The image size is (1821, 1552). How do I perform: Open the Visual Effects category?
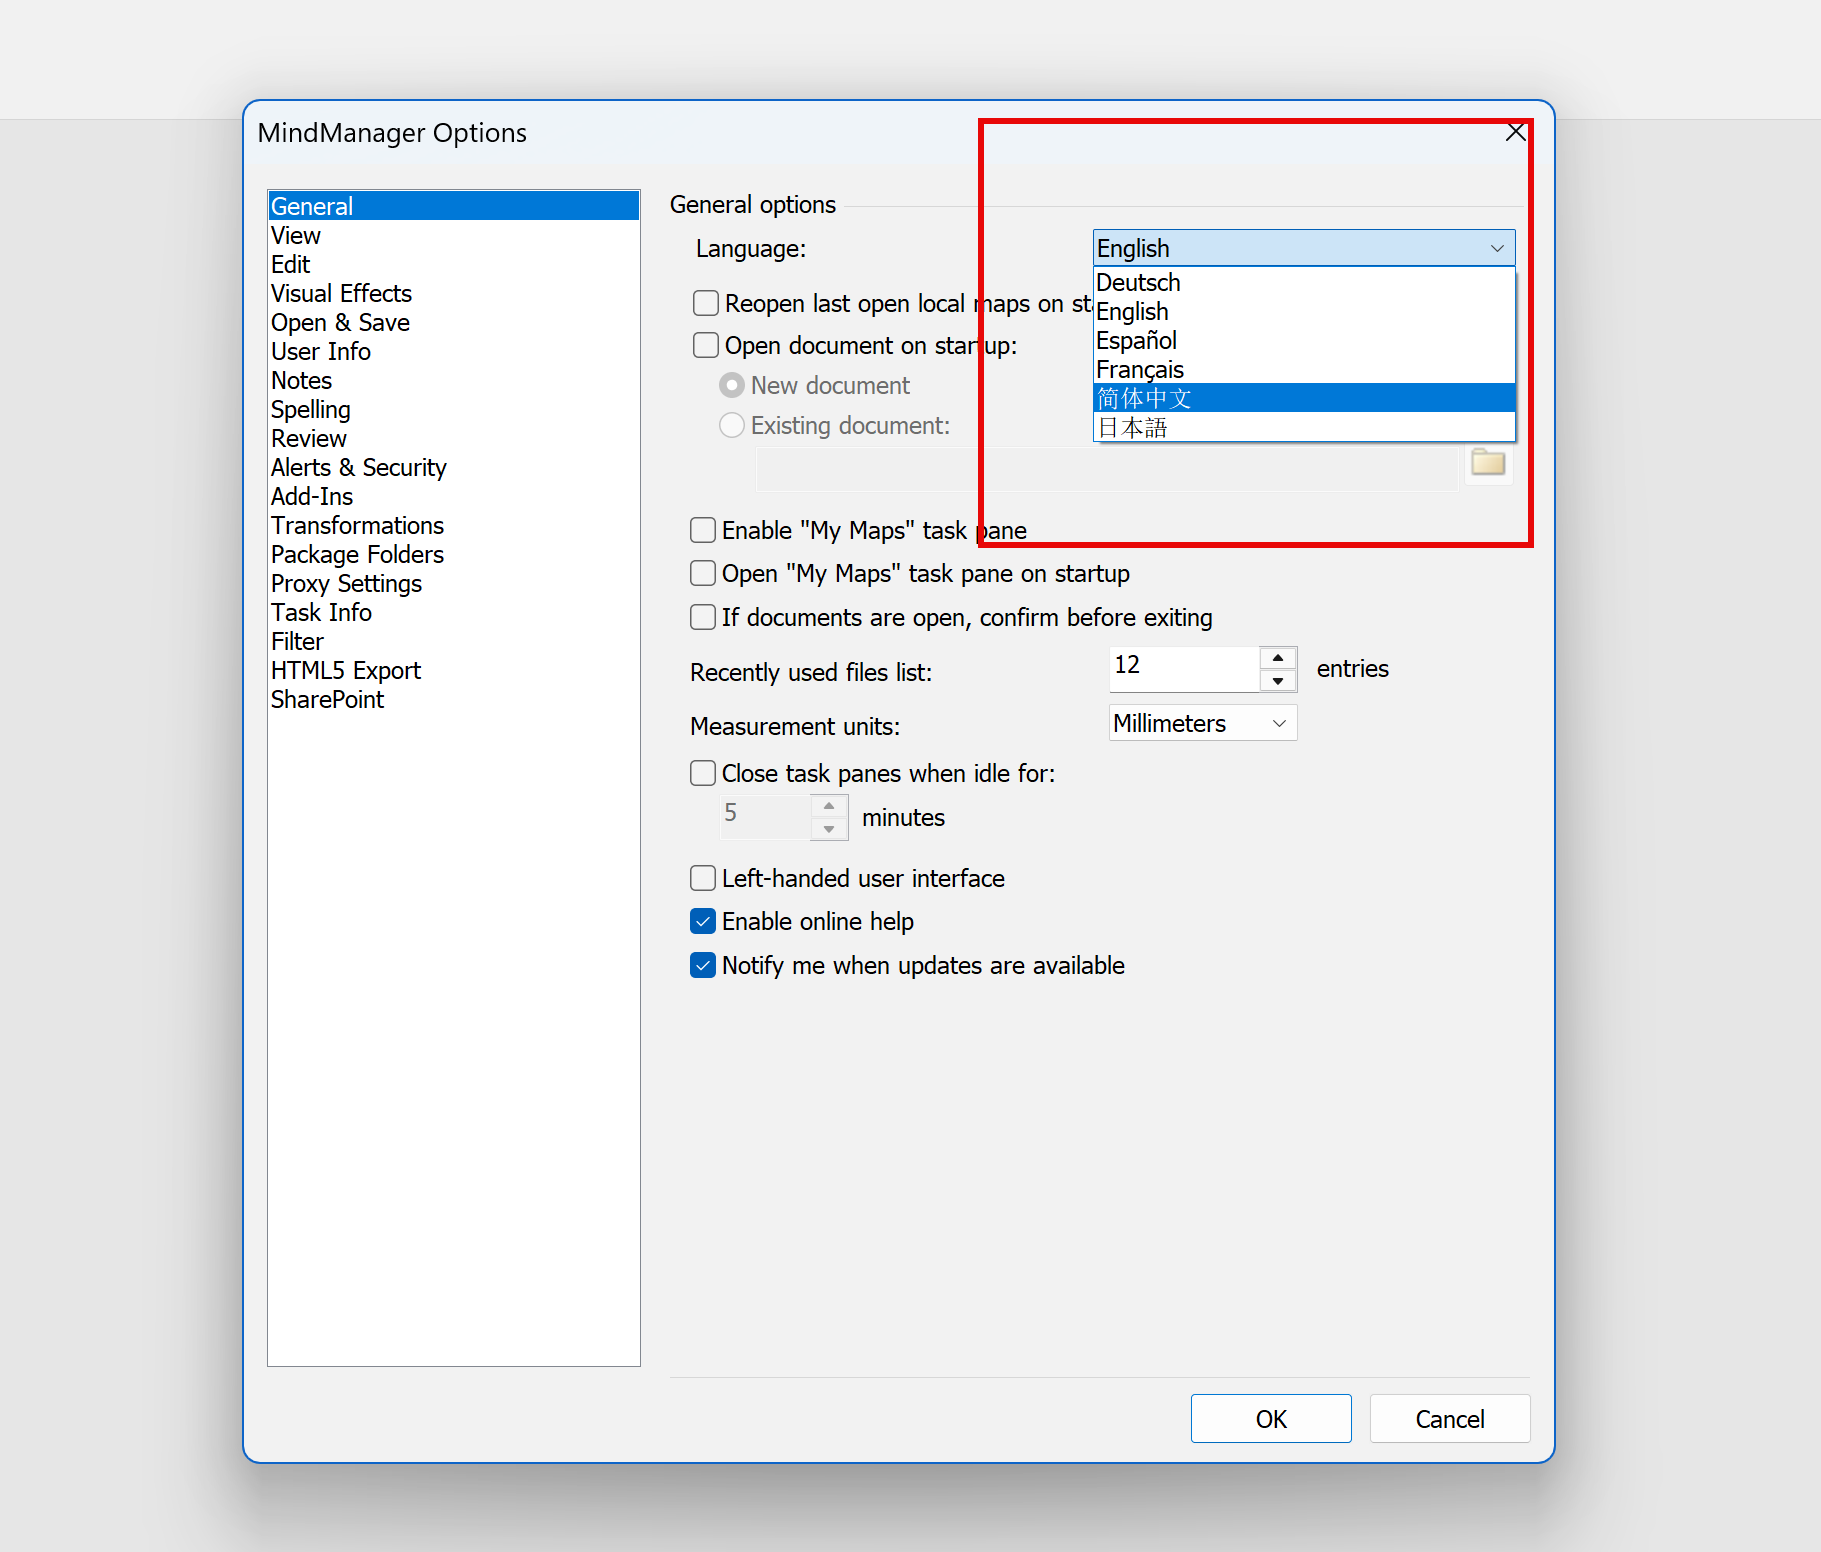pyautogui.click(x=341, y=294)
